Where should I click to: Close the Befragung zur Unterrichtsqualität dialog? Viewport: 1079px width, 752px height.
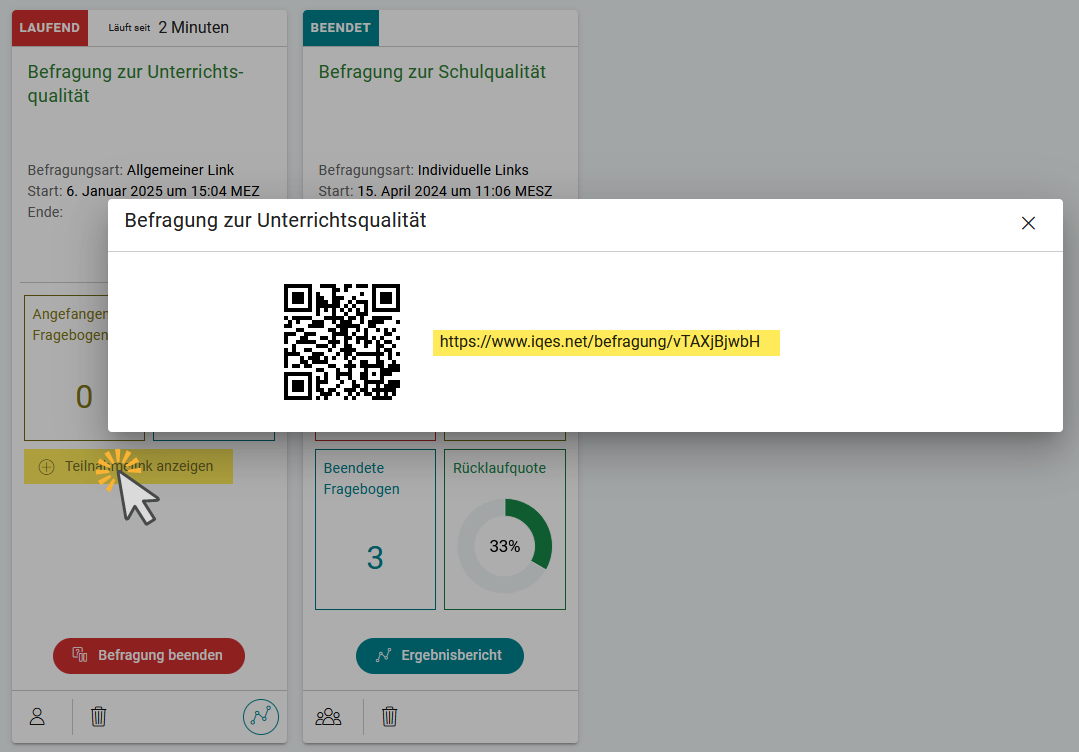pyautogui.click(x=1028, y=223)
